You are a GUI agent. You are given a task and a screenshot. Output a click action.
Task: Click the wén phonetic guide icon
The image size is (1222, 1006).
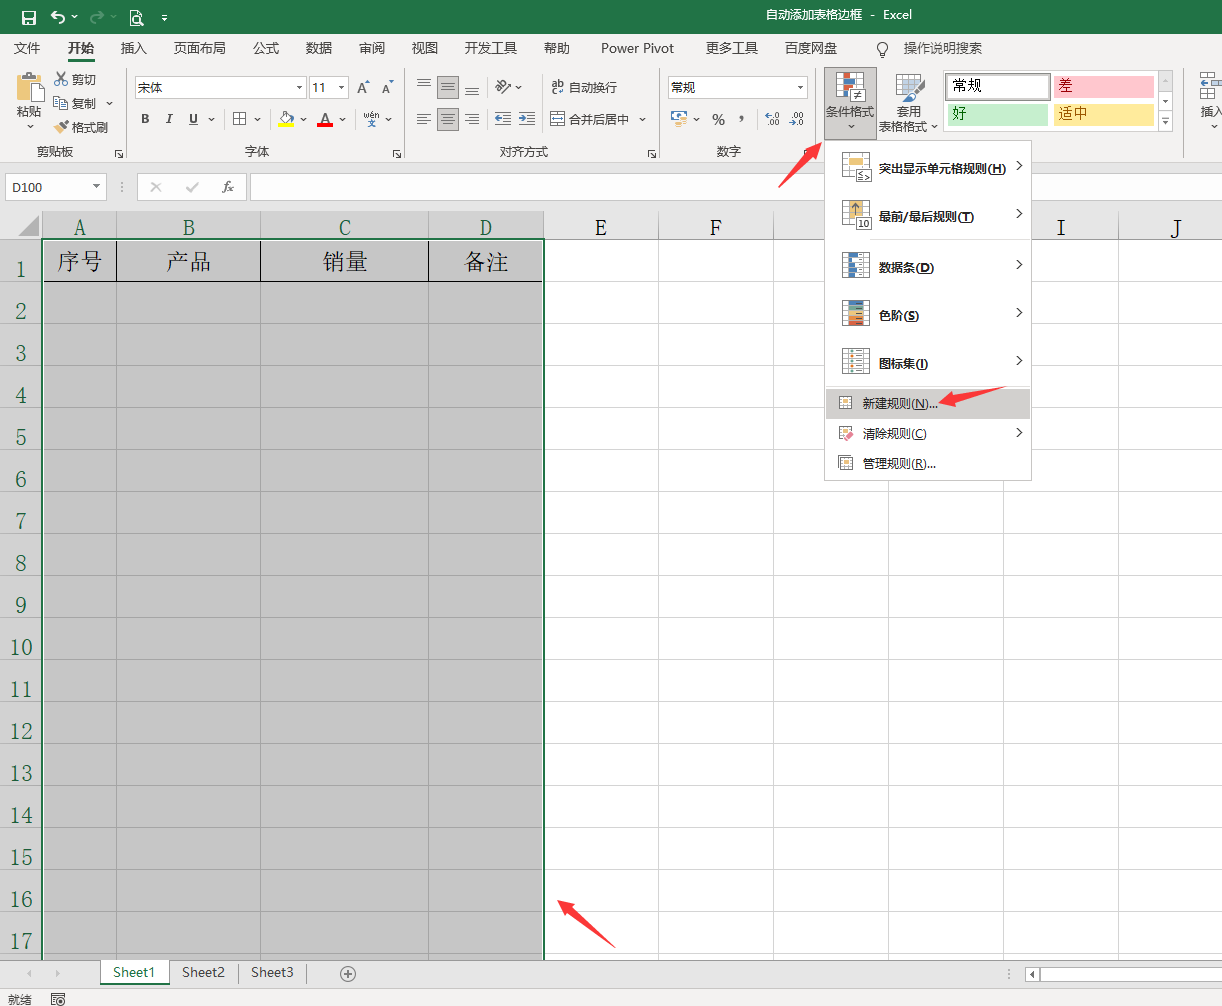pyautogui.click(x=371, y=119)
